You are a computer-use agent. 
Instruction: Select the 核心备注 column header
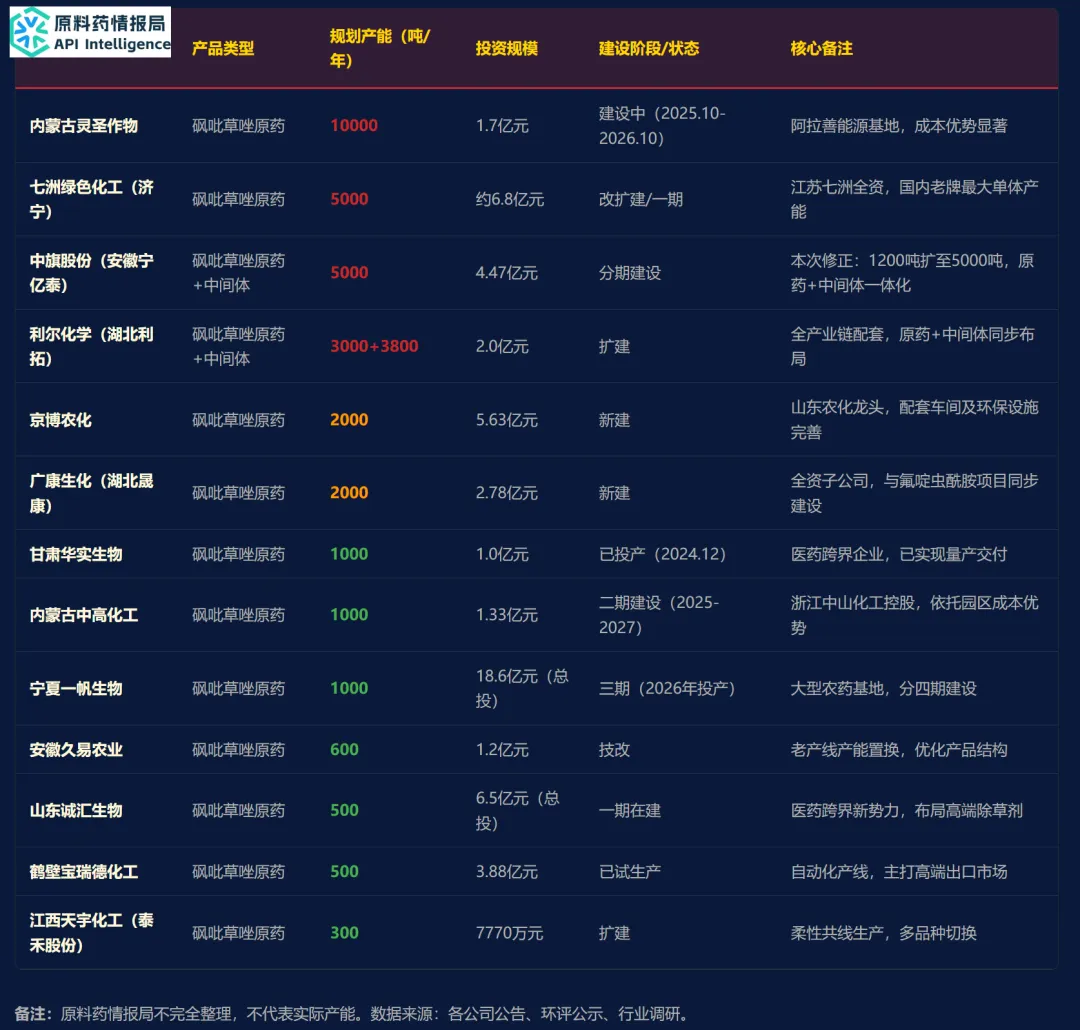822,48
